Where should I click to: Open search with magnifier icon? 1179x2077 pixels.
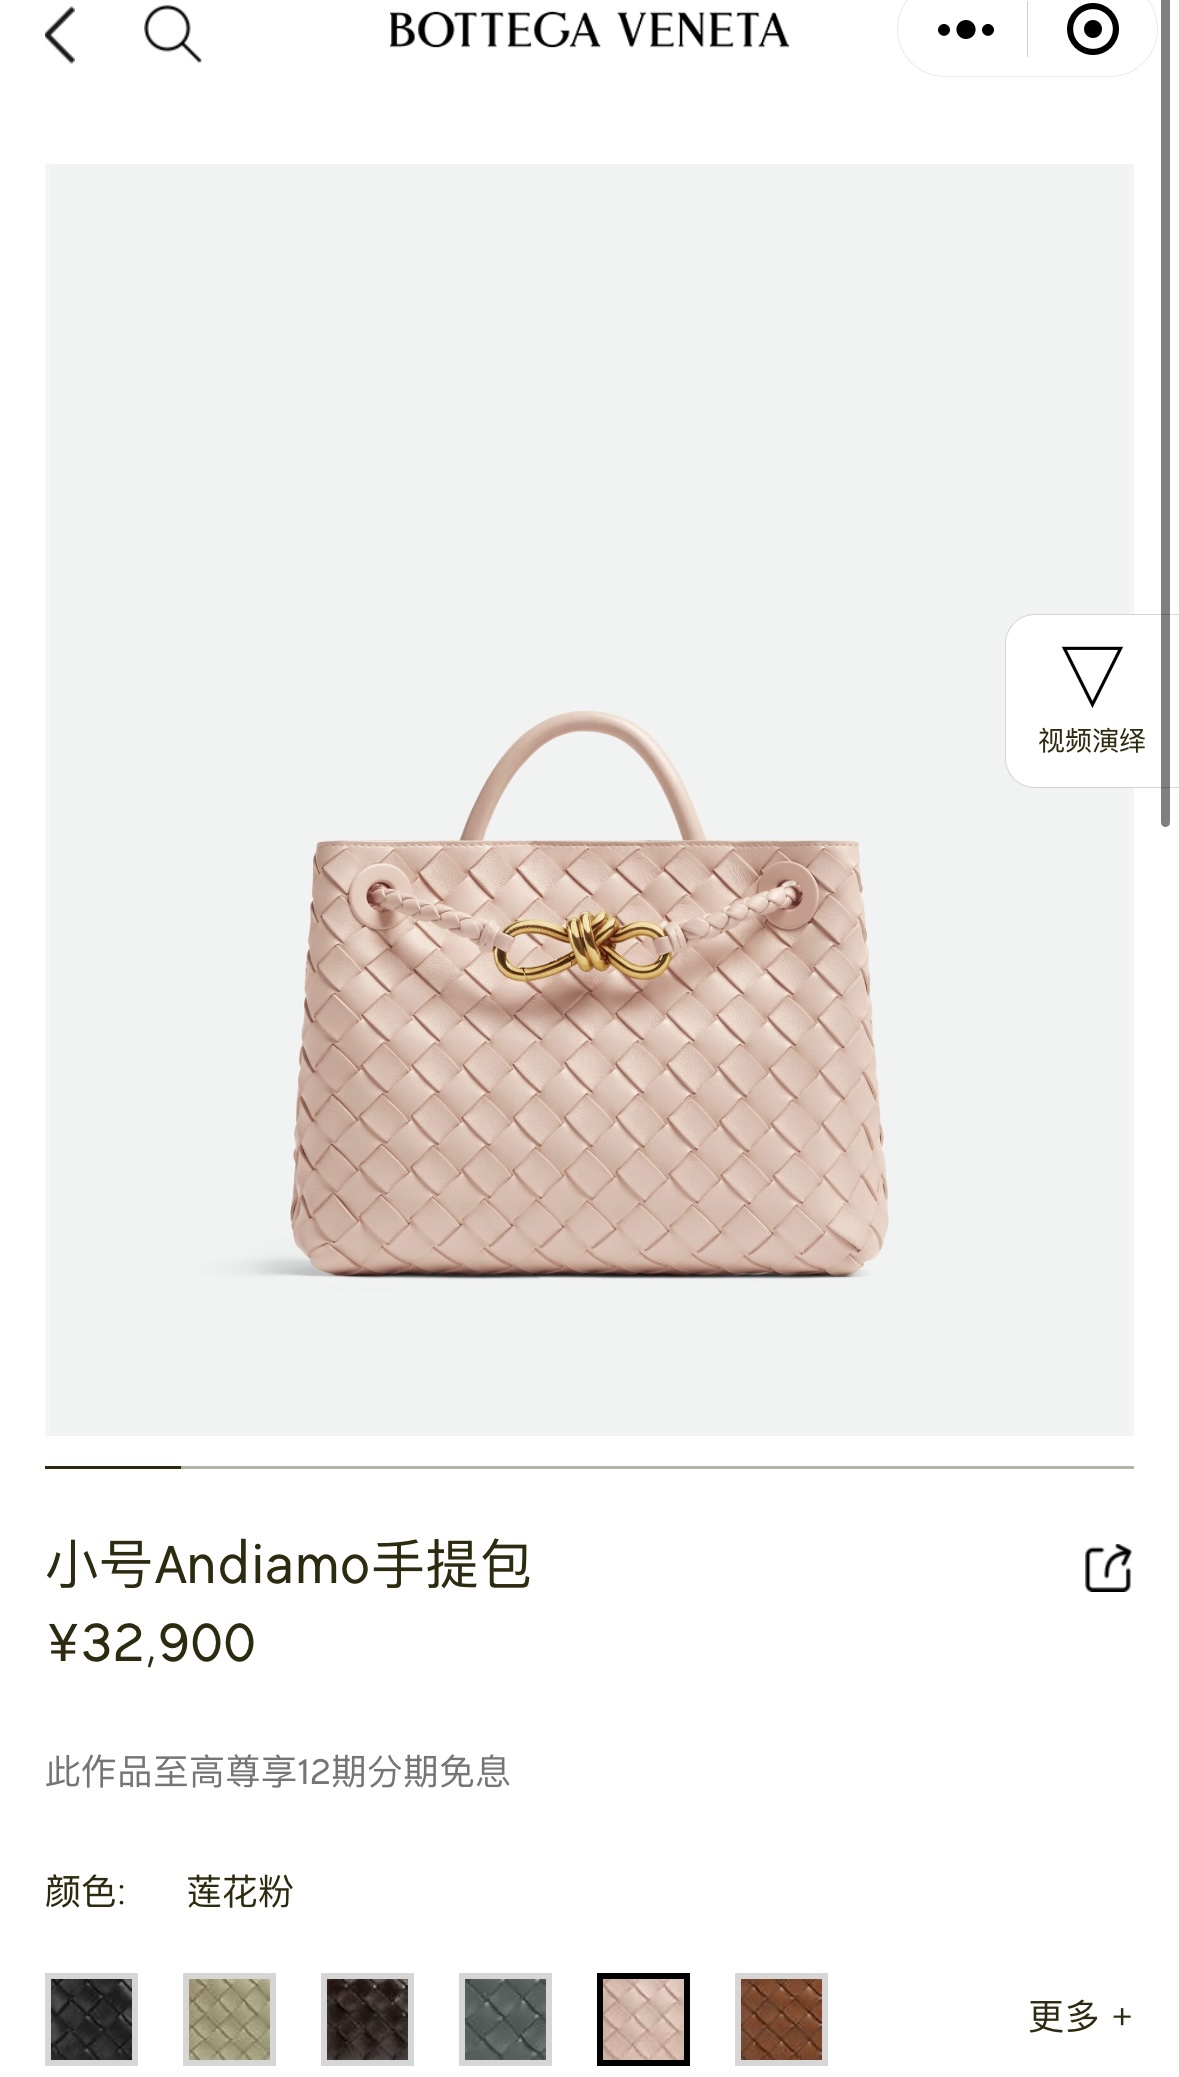172,35
